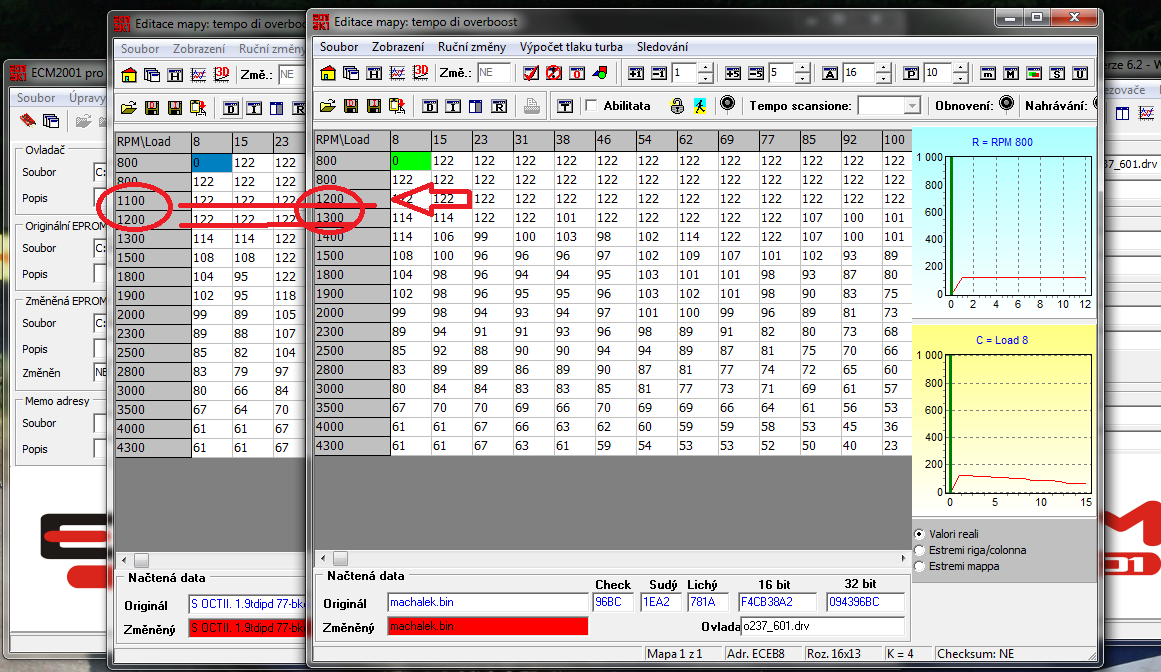Open the Ruční změny menu in front window
Viewport: 1161px width, 672px height.
(472, 47)
